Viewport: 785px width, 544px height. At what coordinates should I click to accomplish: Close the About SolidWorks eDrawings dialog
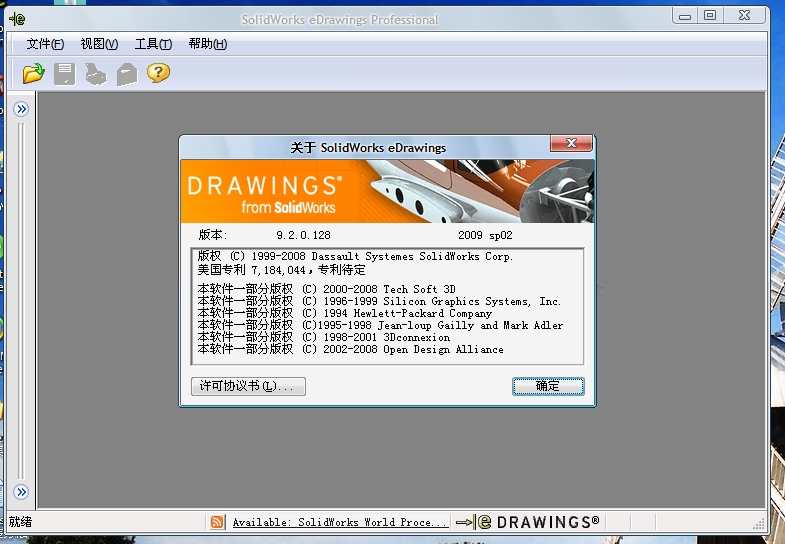coord(571,143)
